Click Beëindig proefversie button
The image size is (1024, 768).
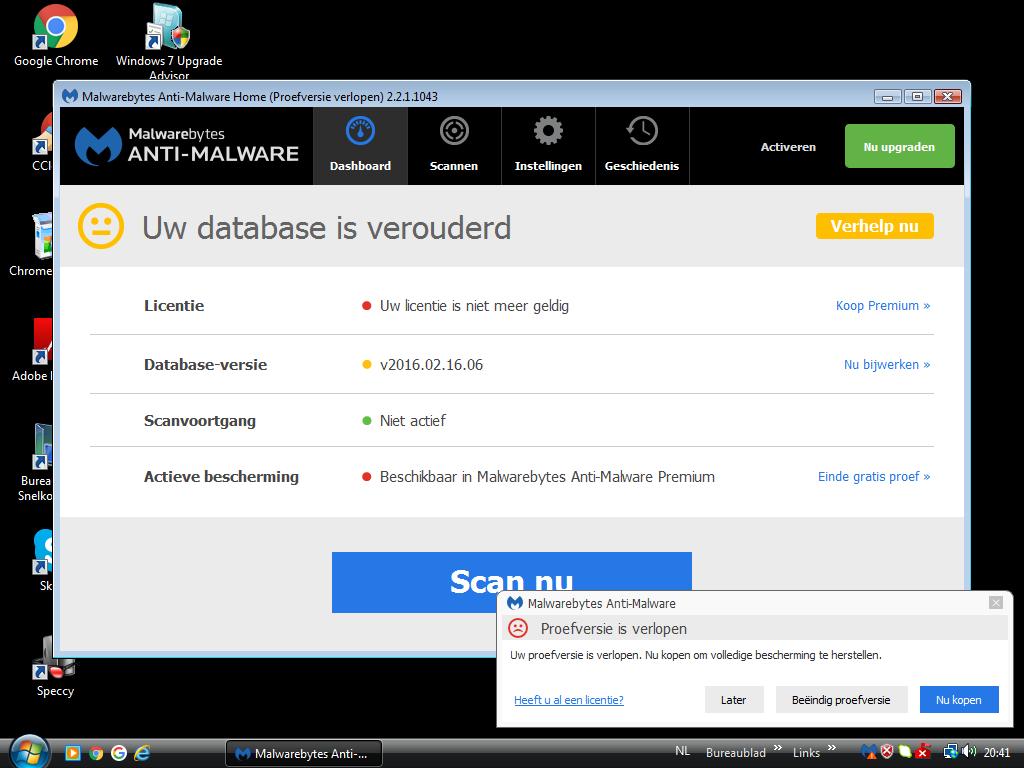[x=841, y=699]
